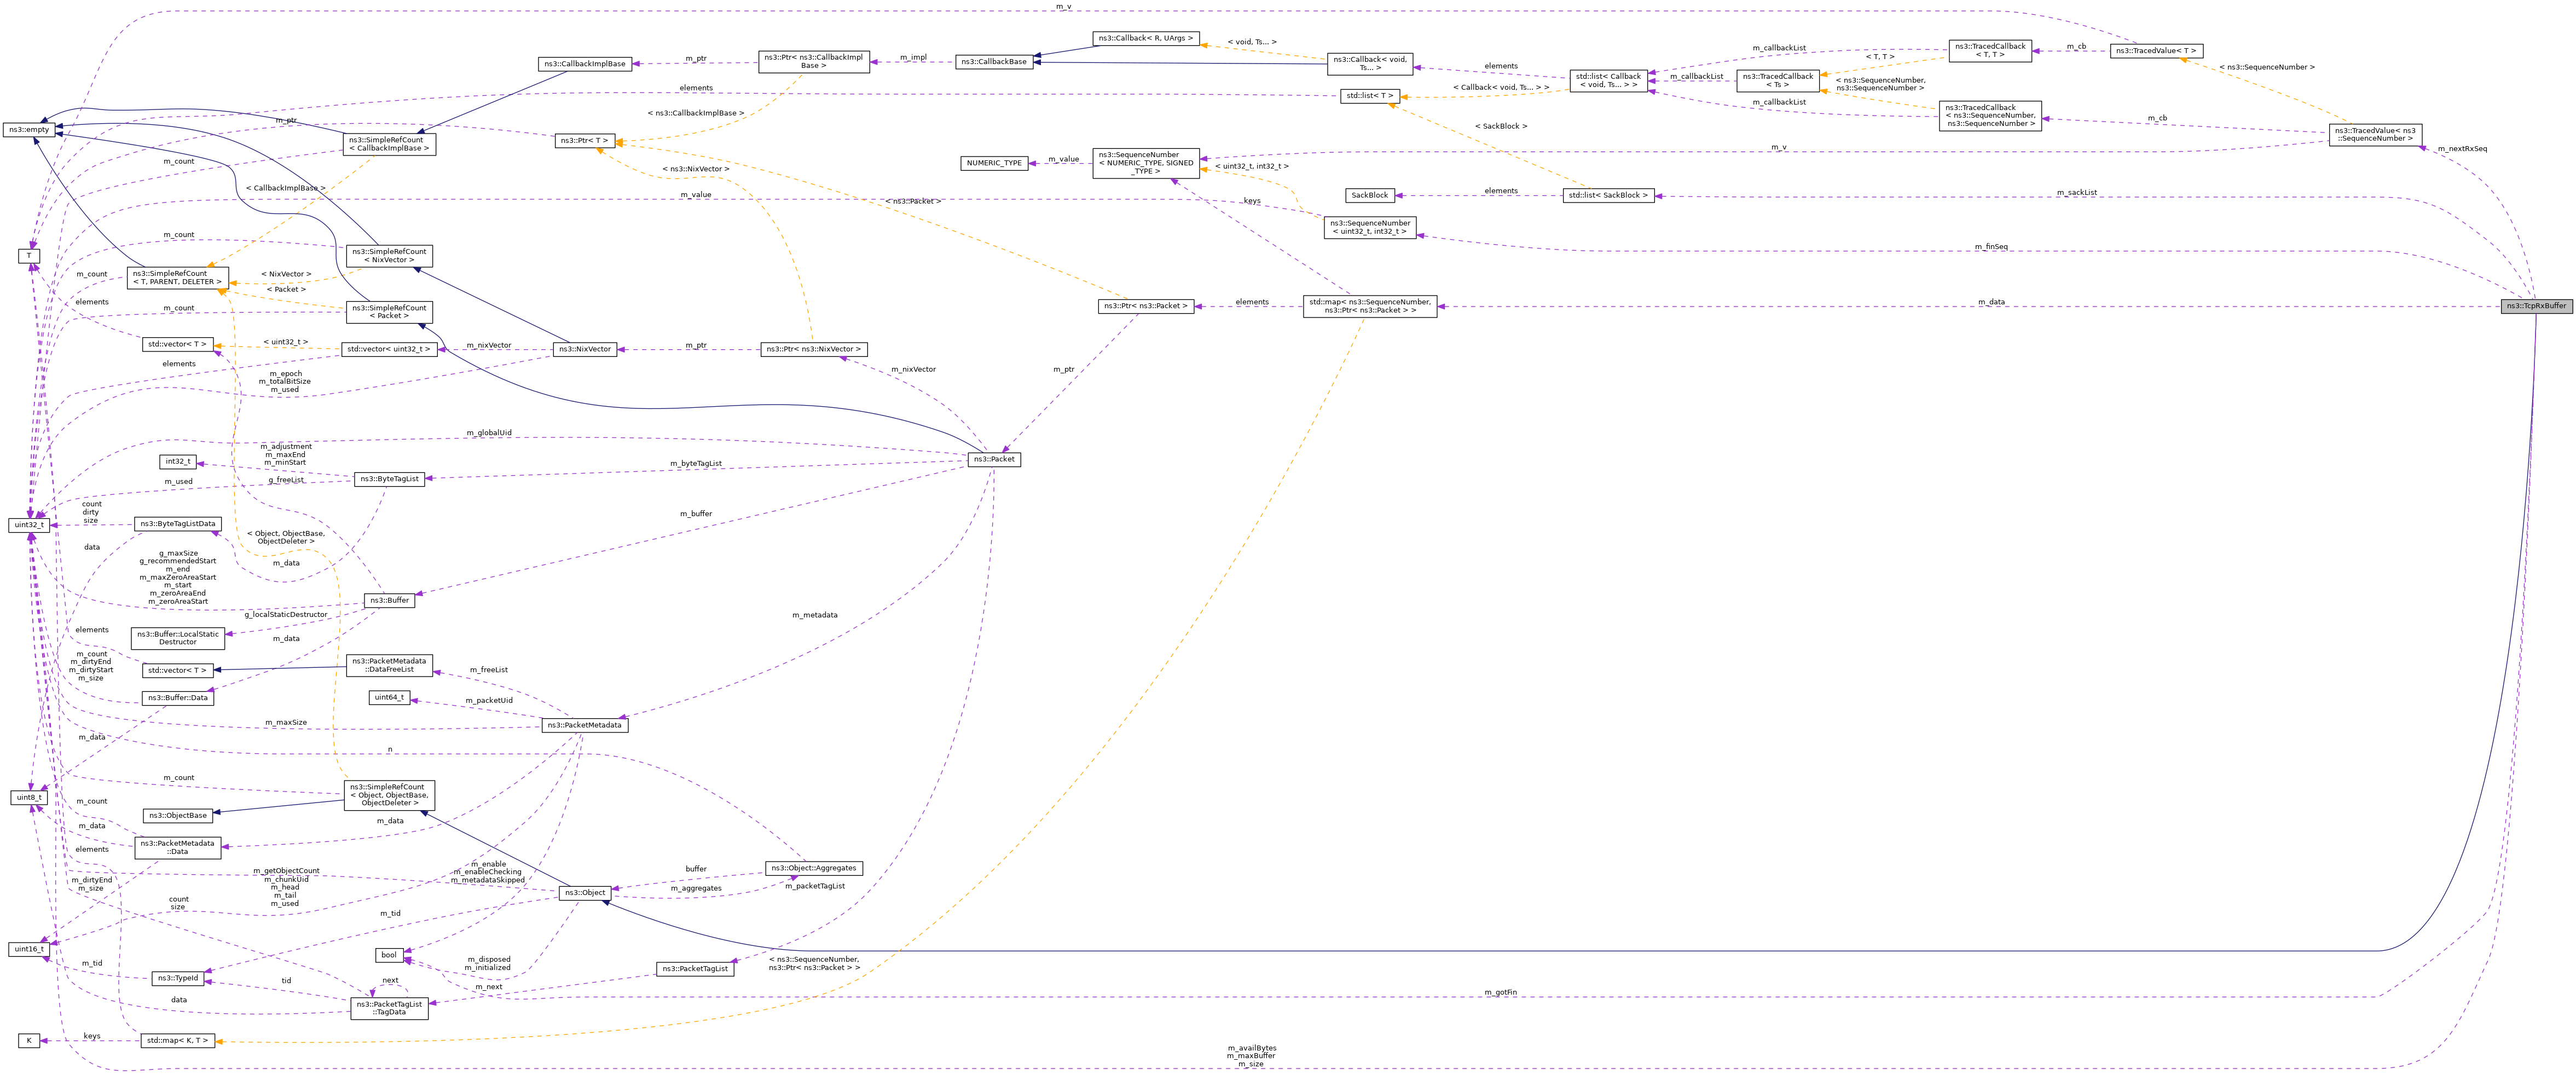Open the ns3::TracedCallback< T, T > node
This screenshot has height=1074, width=2576.
click(1990, 51)
